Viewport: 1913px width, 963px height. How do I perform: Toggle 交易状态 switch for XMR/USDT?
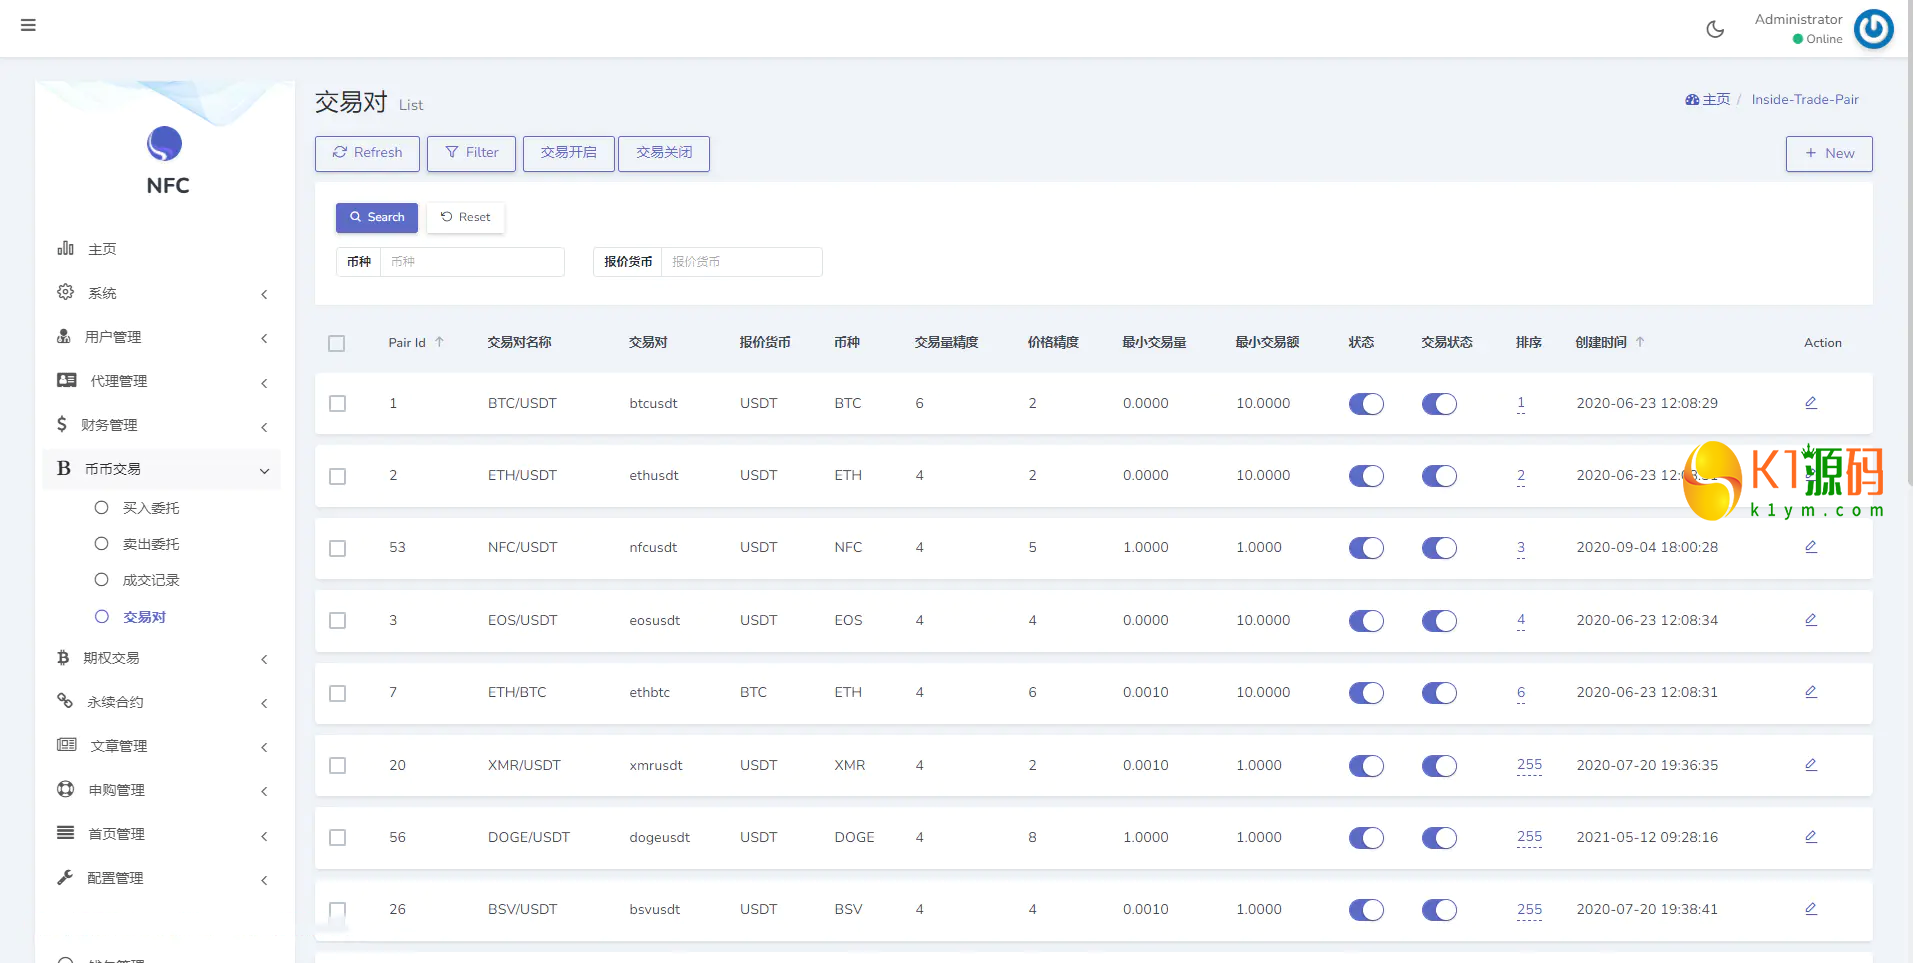(1439, 766)
